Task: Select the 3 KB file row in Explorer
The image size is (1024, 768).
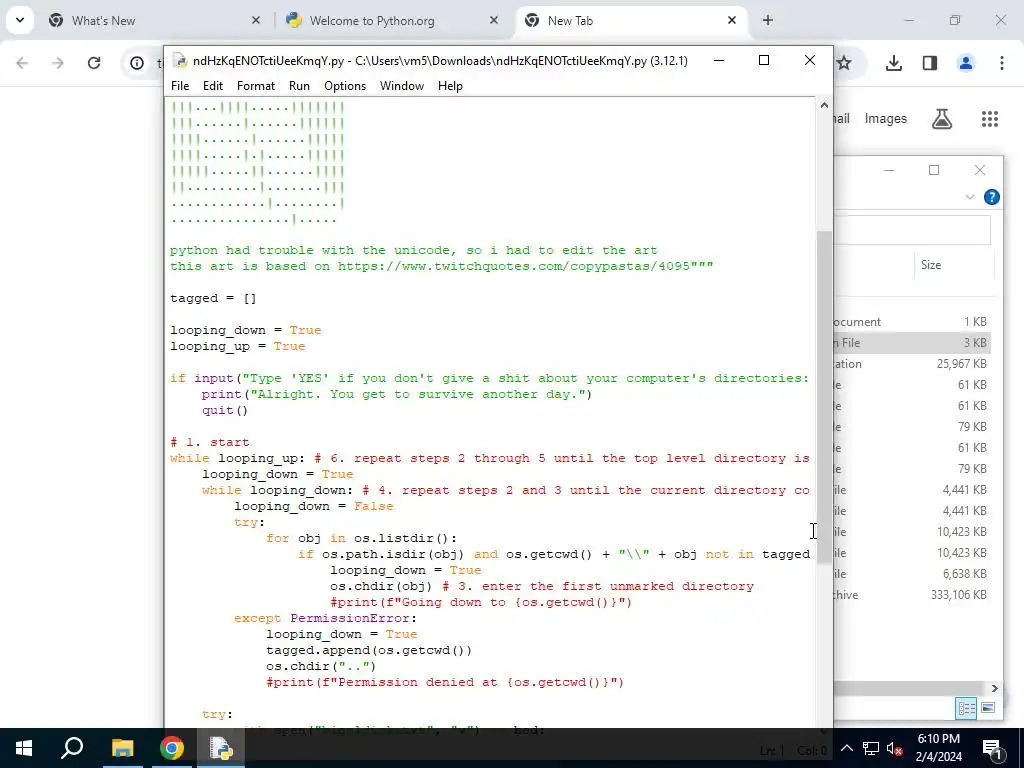Action: [x=912, y=343]
